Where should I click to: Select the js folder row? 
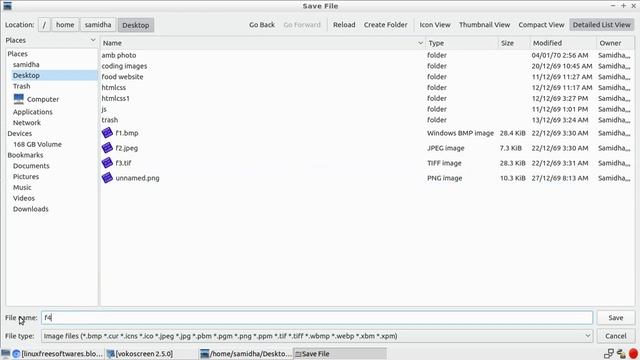(x=366, y=109)
